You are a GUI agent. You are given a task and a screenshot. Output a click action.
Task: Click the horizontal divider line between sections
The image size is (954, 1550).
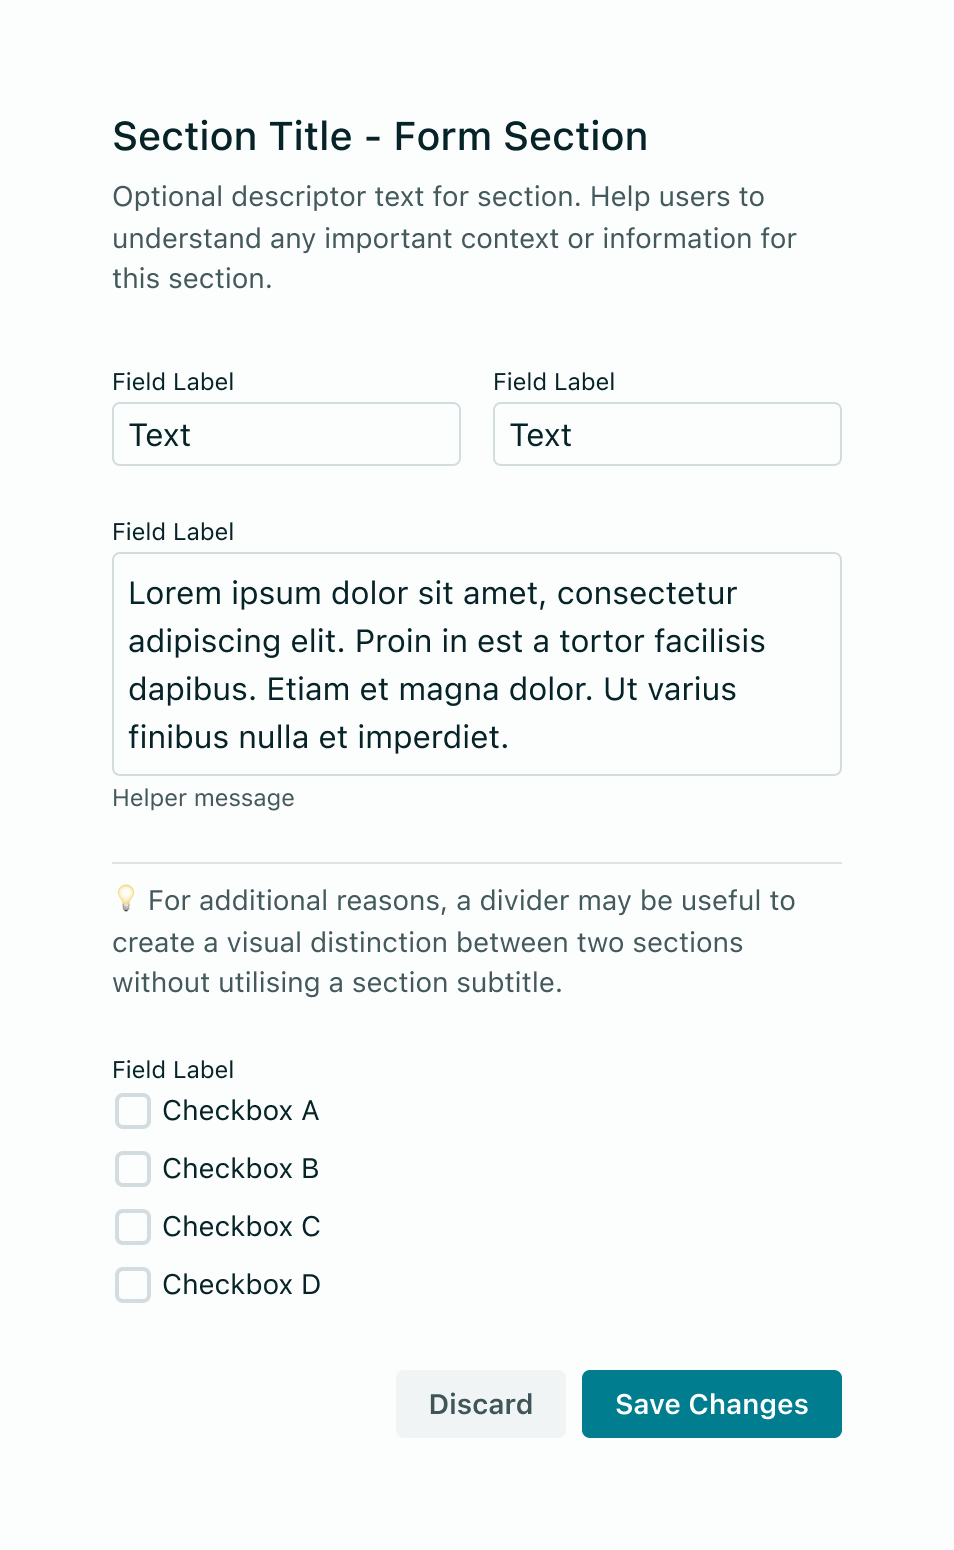(x=477, y=862)
